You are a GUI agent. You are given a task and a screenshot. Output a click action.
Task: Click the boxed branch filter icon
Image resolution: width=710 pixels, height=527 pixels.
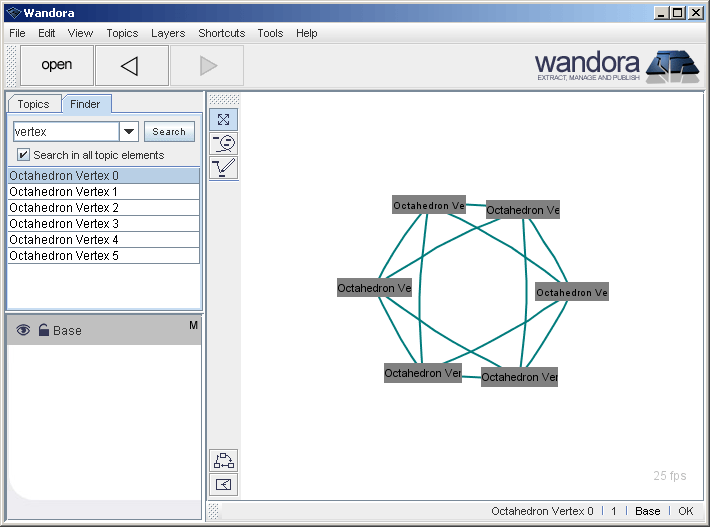click(x=224, y=485)
